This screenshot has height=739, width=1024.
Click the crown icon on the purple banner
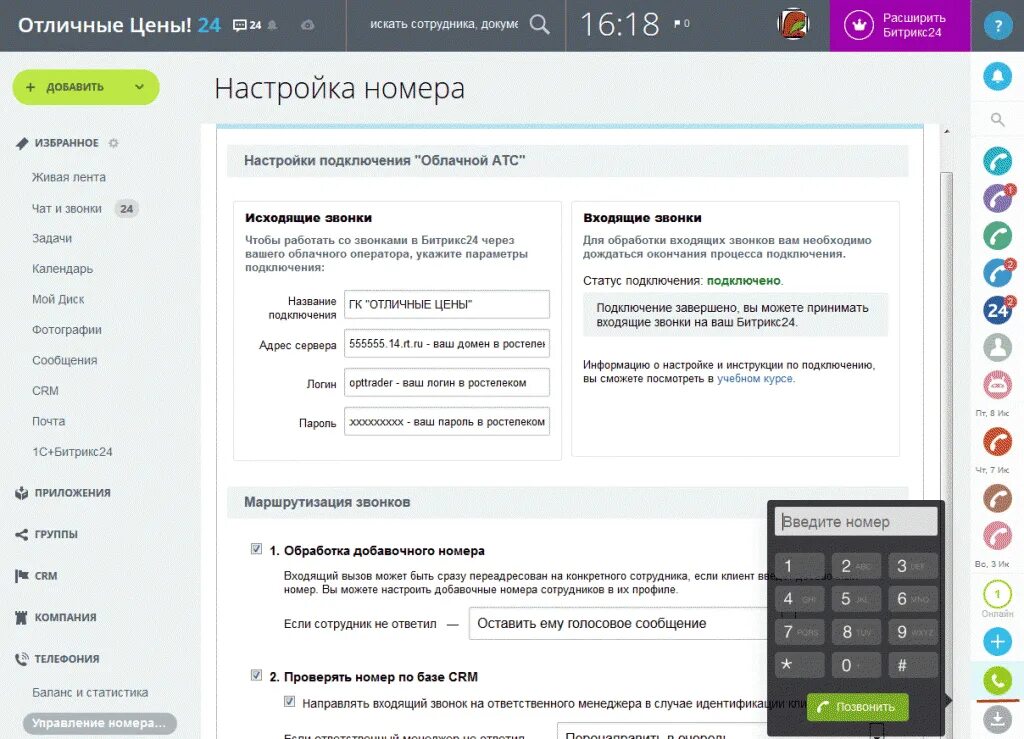click(858, 25)
